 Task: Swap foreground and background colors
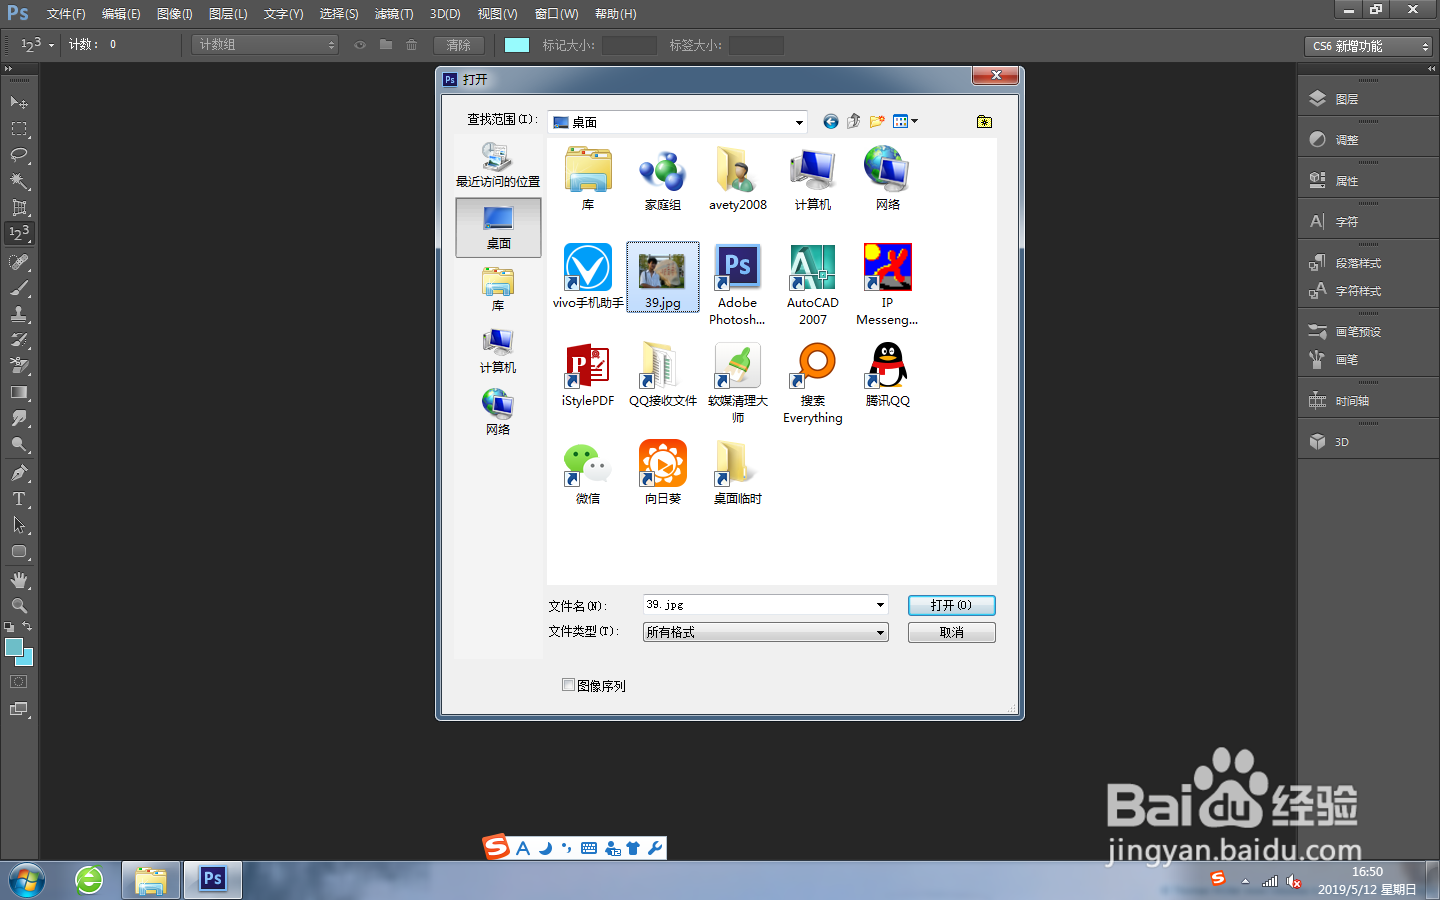coord(27,627)
